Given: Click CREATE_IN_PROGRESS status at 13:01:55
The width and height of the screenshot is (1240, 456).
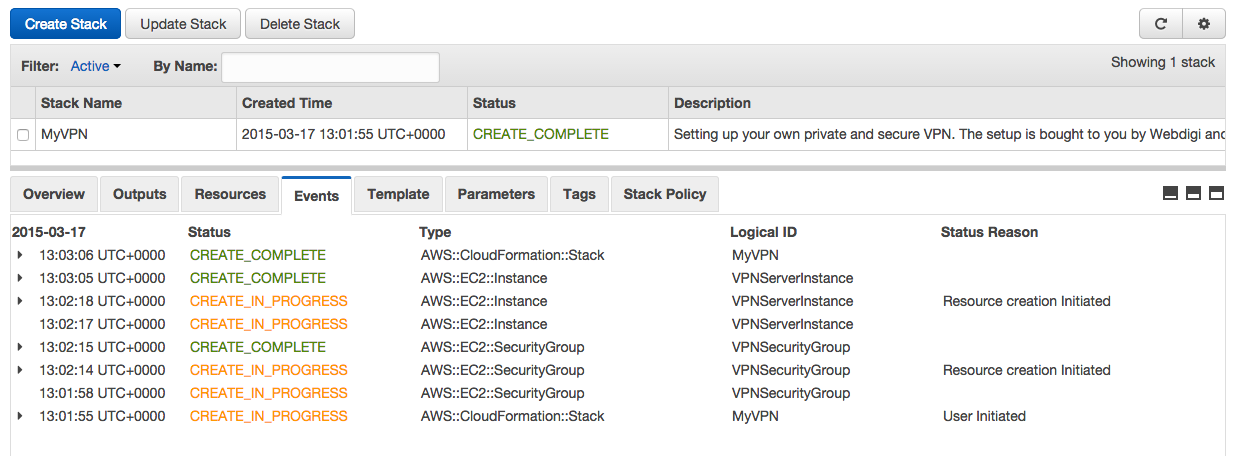Looking at the screenshot, I should click(269, 416).
